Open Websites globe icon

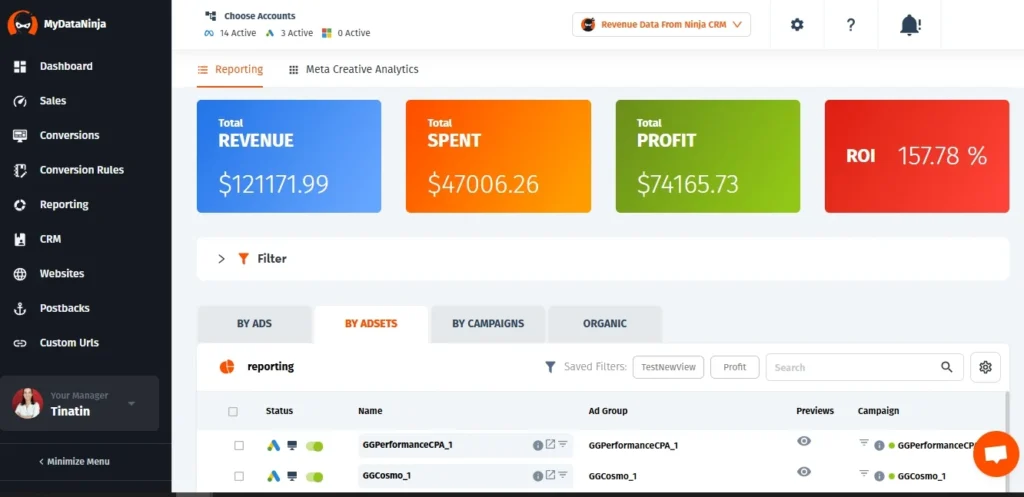20,274
